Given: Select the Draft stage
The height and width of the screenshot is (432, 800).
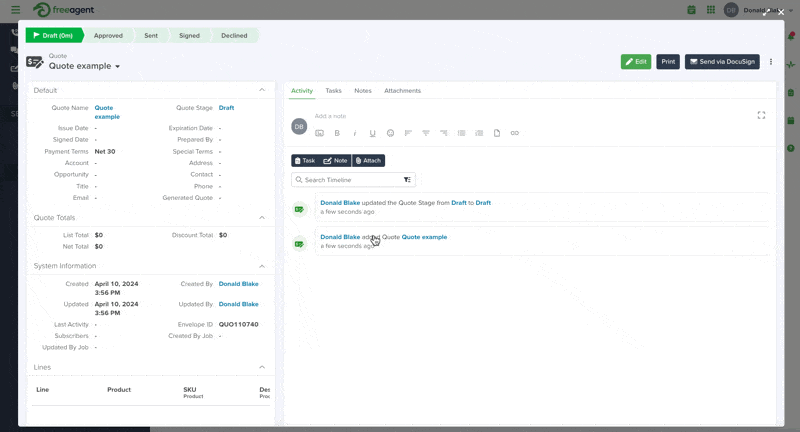Looking at the screenshot, I should (x=54, y=36).
